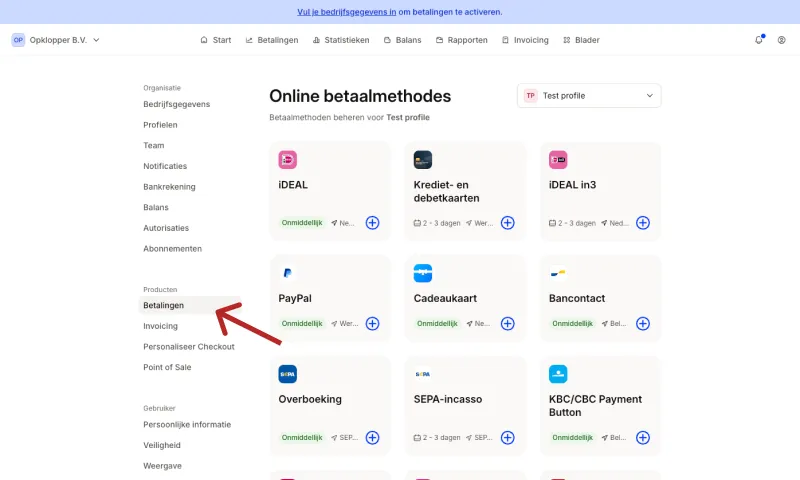Click plus icon on Overboeking card
Viewport: 800px width, 480px height.
[x=372, y=438]
